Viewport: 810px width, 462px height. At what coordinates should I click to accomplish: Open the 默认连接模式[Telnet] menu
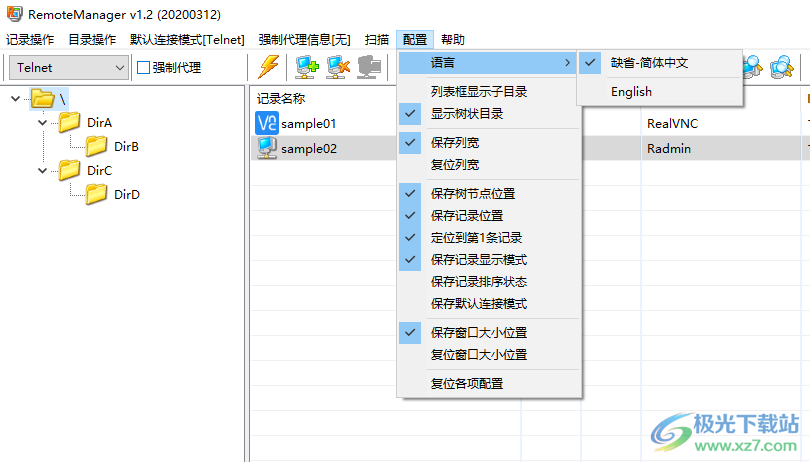pyautogui.click(x=188, y=40)
